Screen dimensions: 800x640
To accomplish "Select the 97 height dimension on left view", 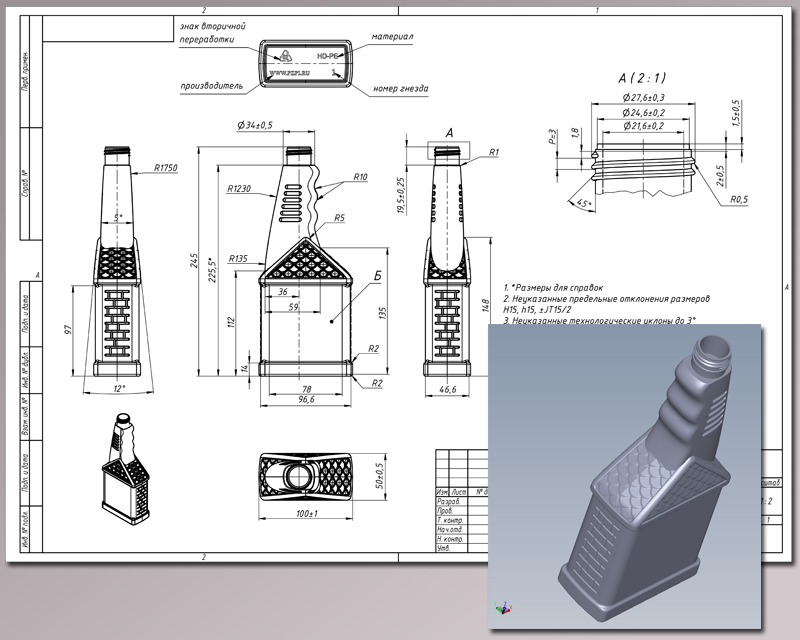I will (68, 330).
